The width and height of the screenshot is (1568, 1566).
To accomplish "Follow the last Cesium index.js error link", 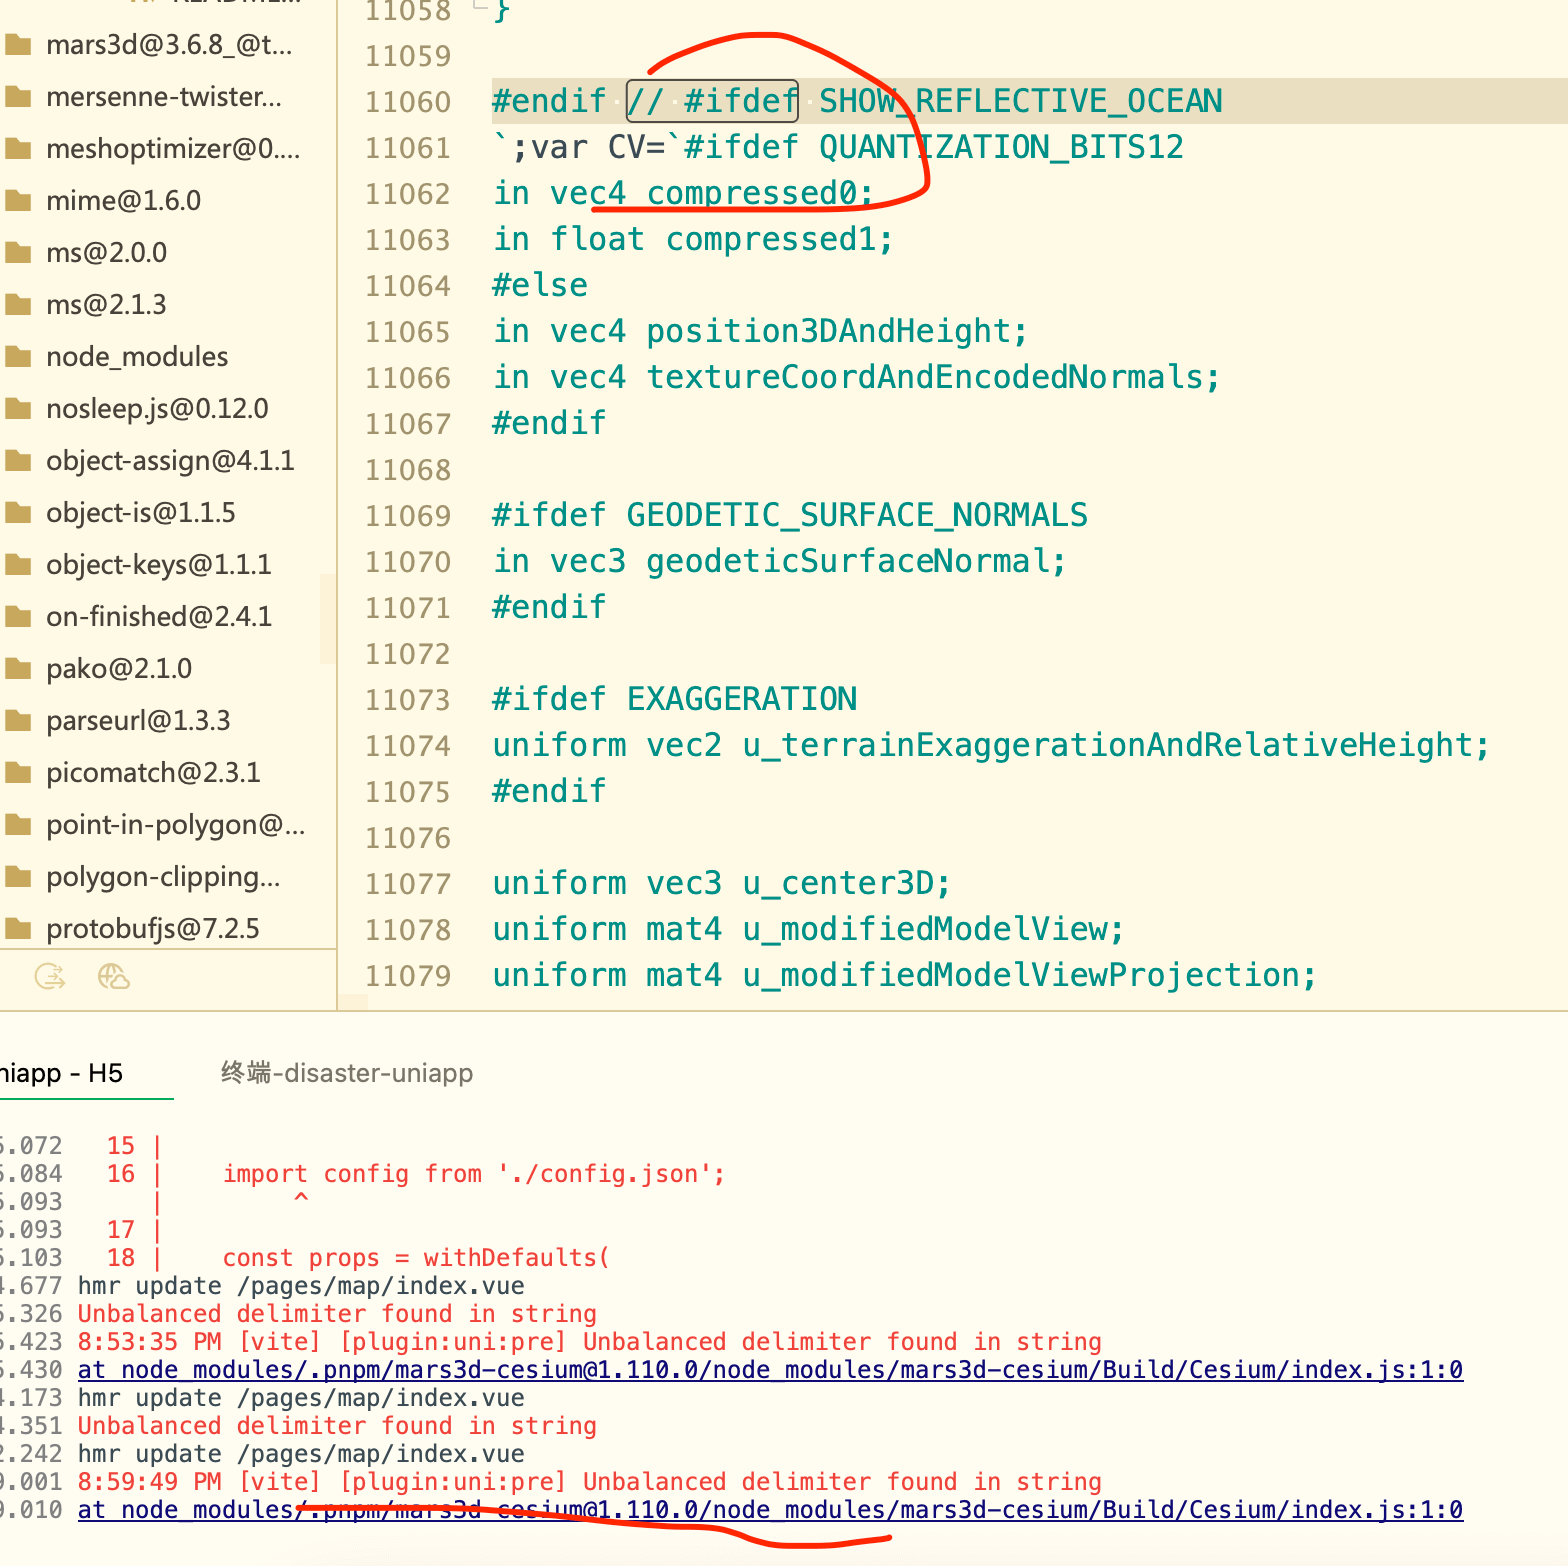I will pyautogui.click(x=770, y=1509).
